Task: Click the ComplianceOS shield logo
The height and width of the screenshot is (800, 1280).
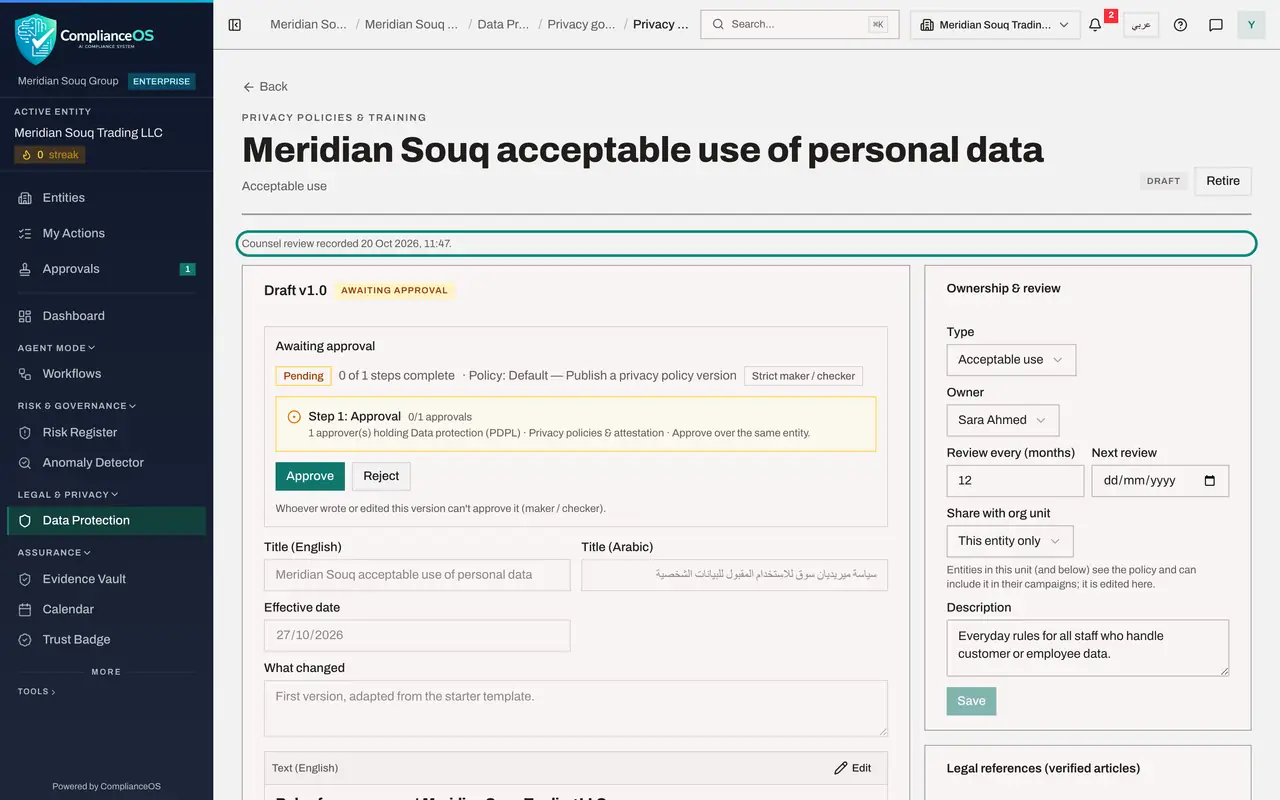Action: 36,39
